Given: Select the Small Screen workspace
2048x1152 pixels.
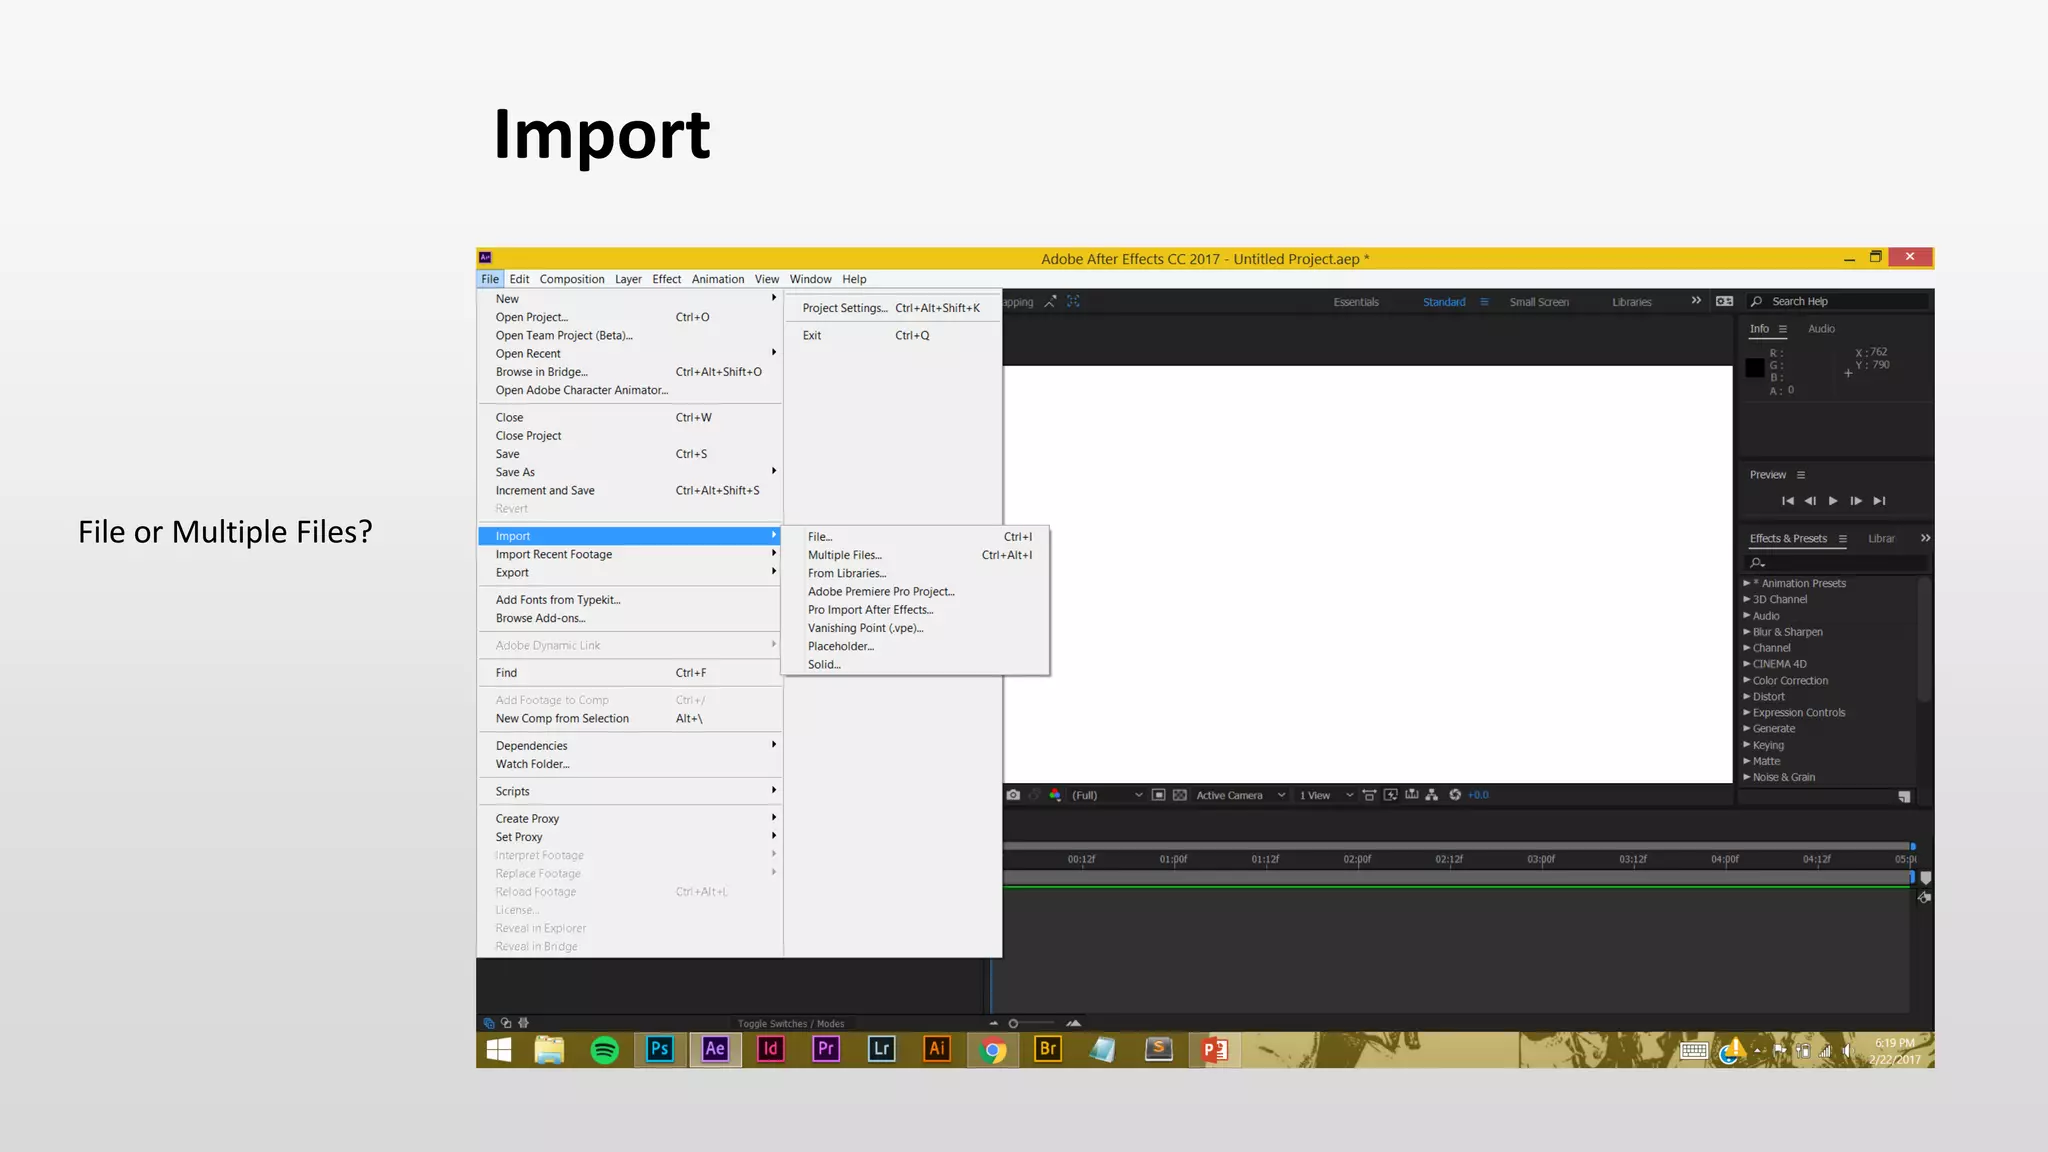Looking at the screenshot, I should 1539,302.
